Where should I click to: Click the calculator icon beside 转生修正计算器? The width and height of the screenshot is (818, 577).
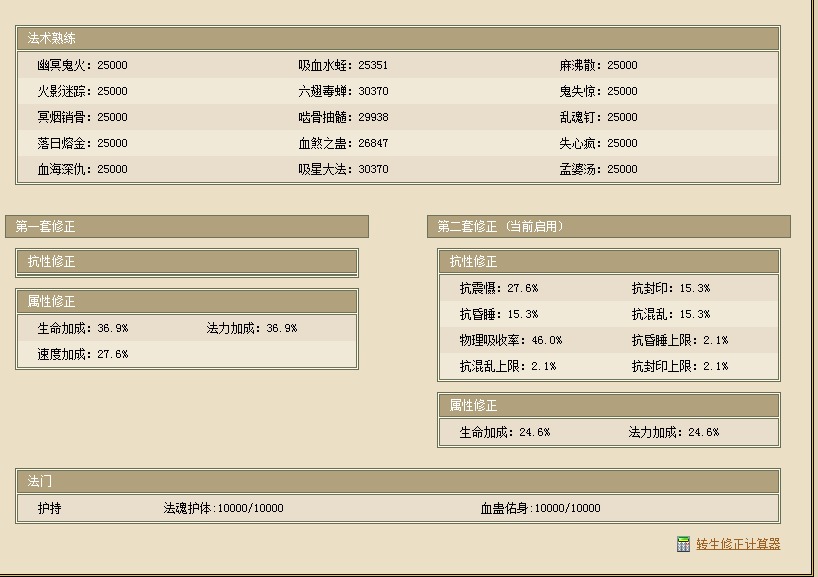[683, 544]
